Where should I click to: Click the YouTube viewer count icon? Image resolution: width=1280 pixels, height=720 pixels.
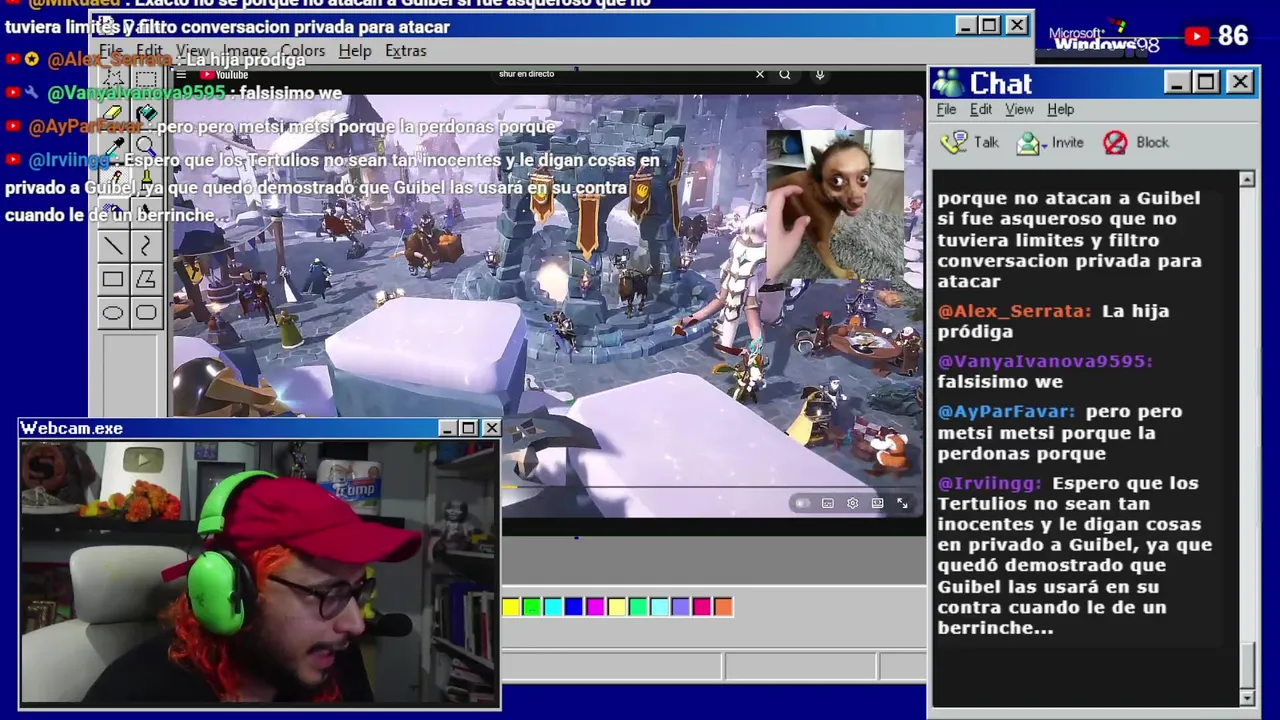[x=1197, y=37]
